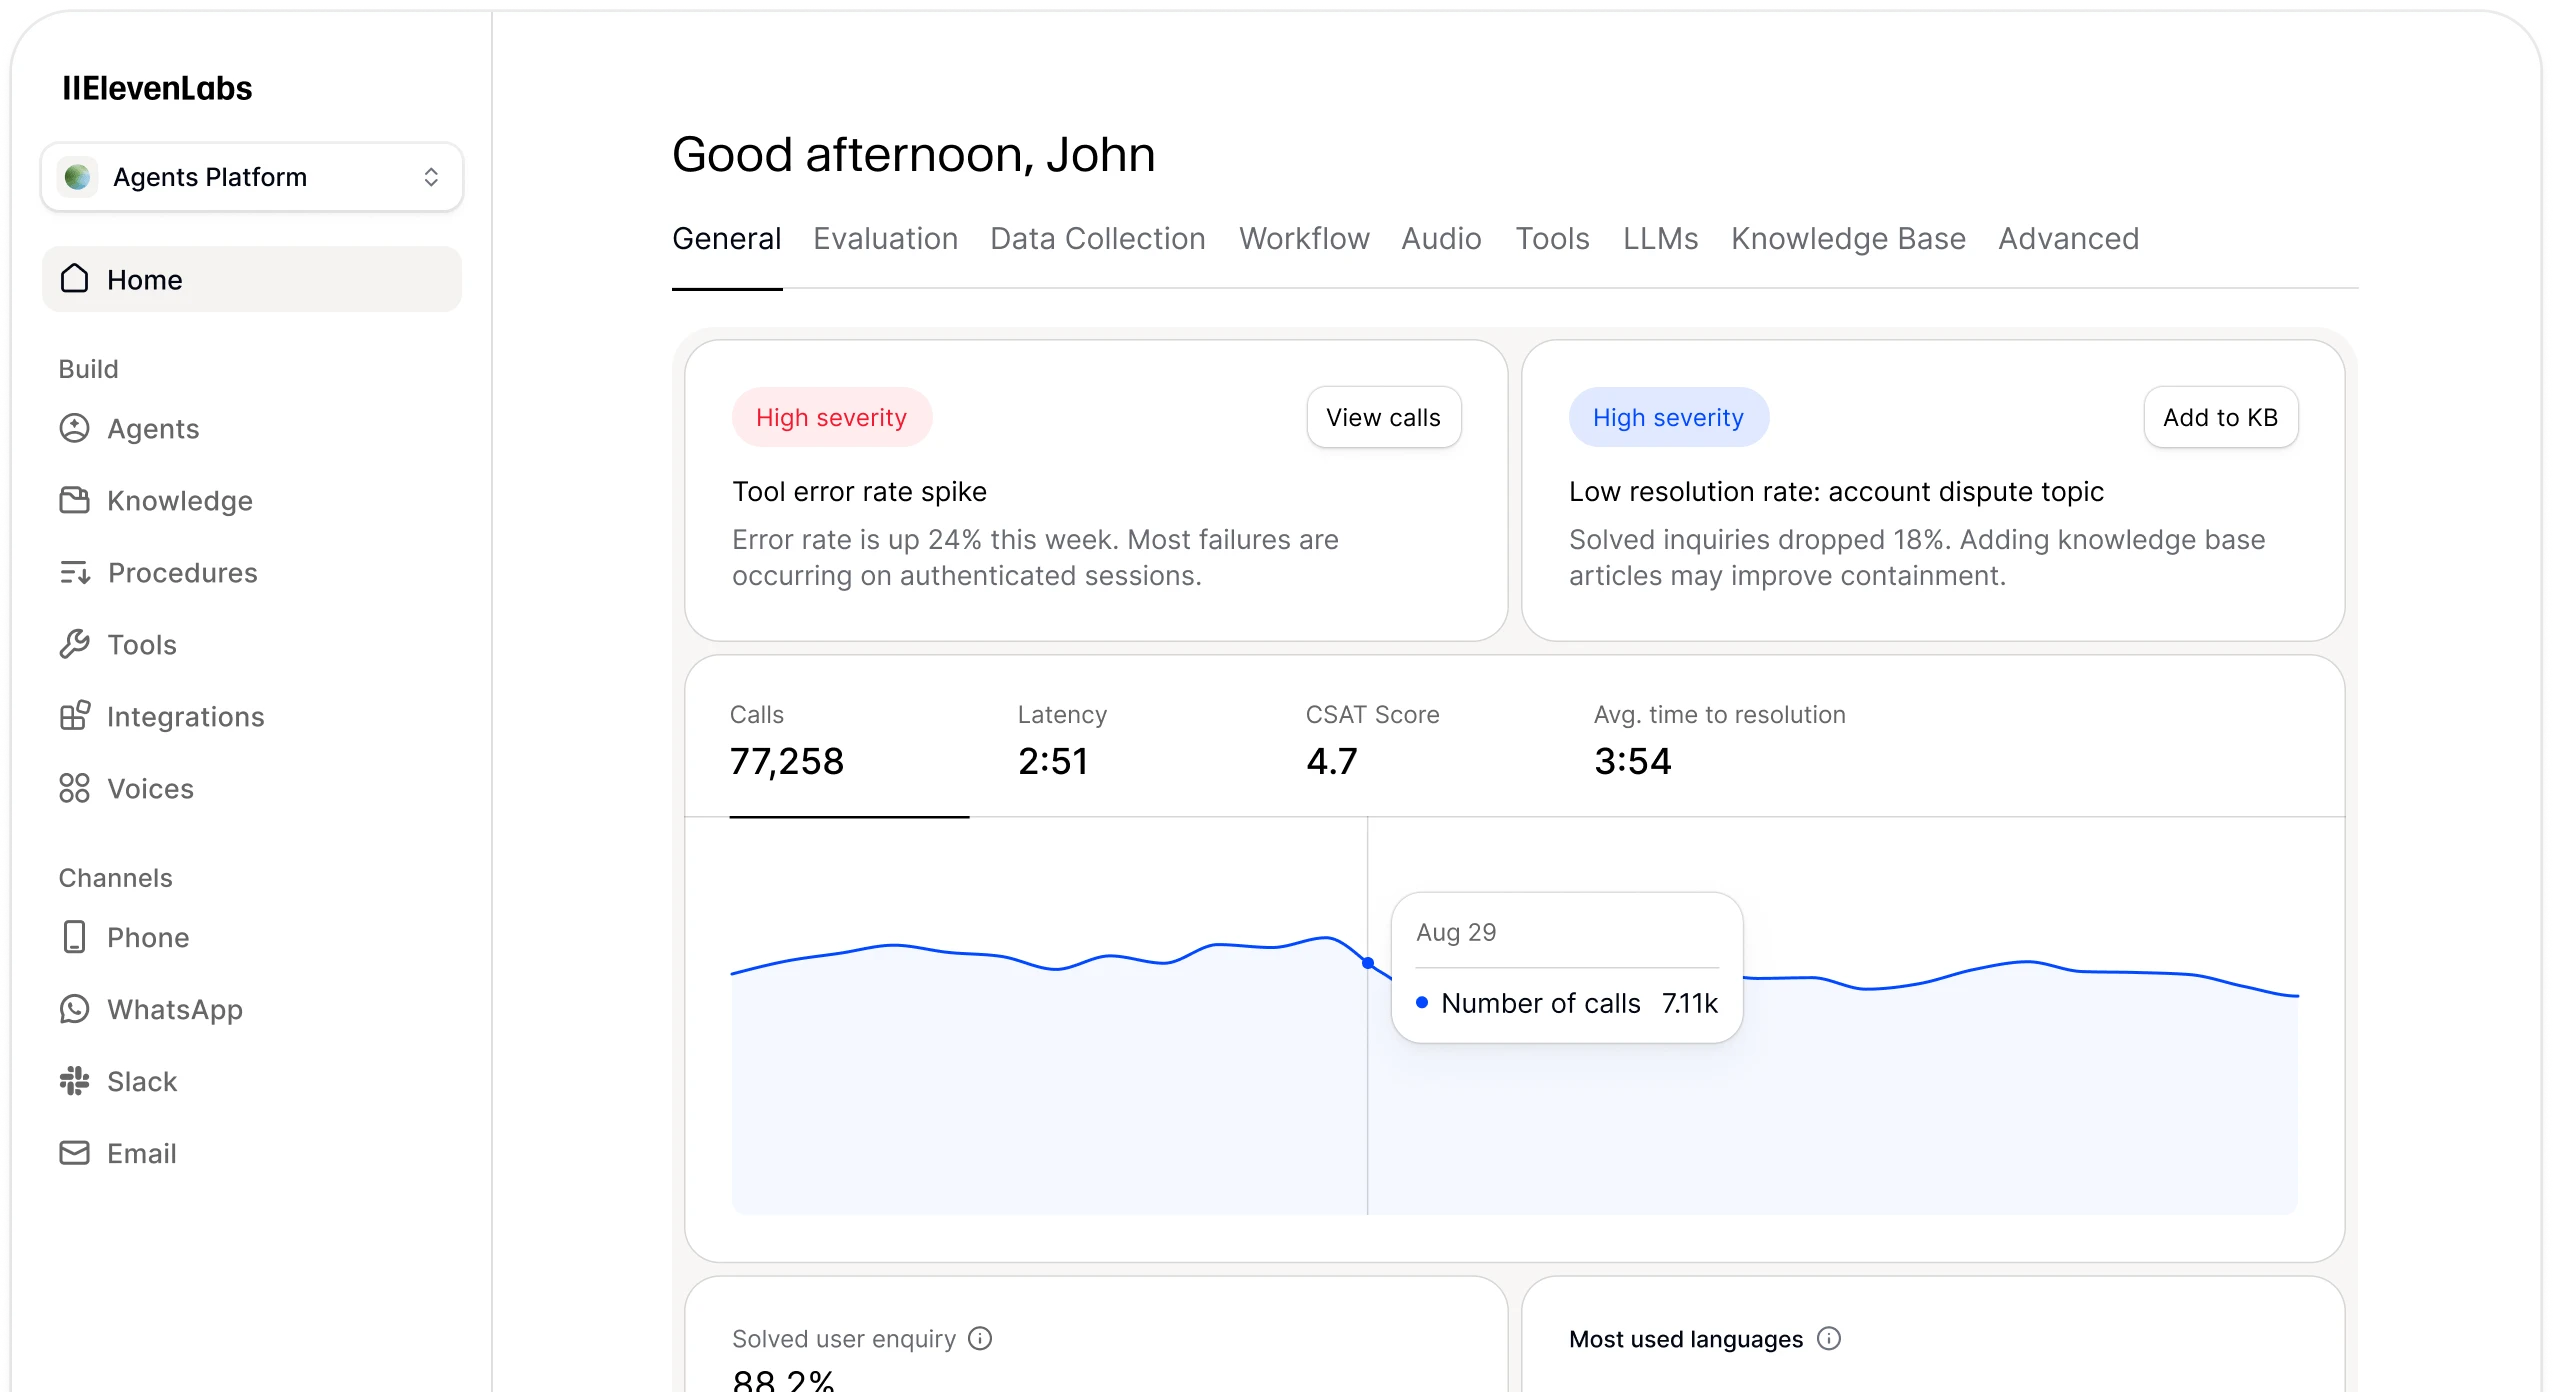Screen dimensions: 2553x1392
Task: Open the Email channel
Action: point(252,1153)
